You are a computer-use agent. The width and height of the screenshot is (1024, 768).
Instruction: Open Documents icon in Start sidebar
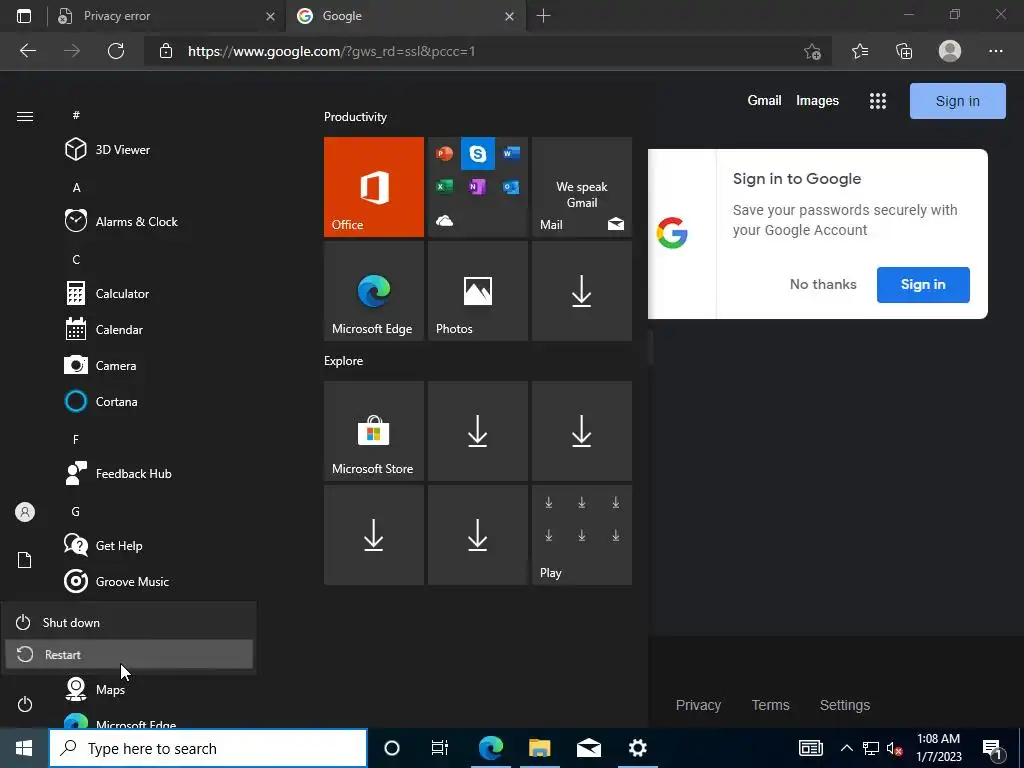(25, 560)
